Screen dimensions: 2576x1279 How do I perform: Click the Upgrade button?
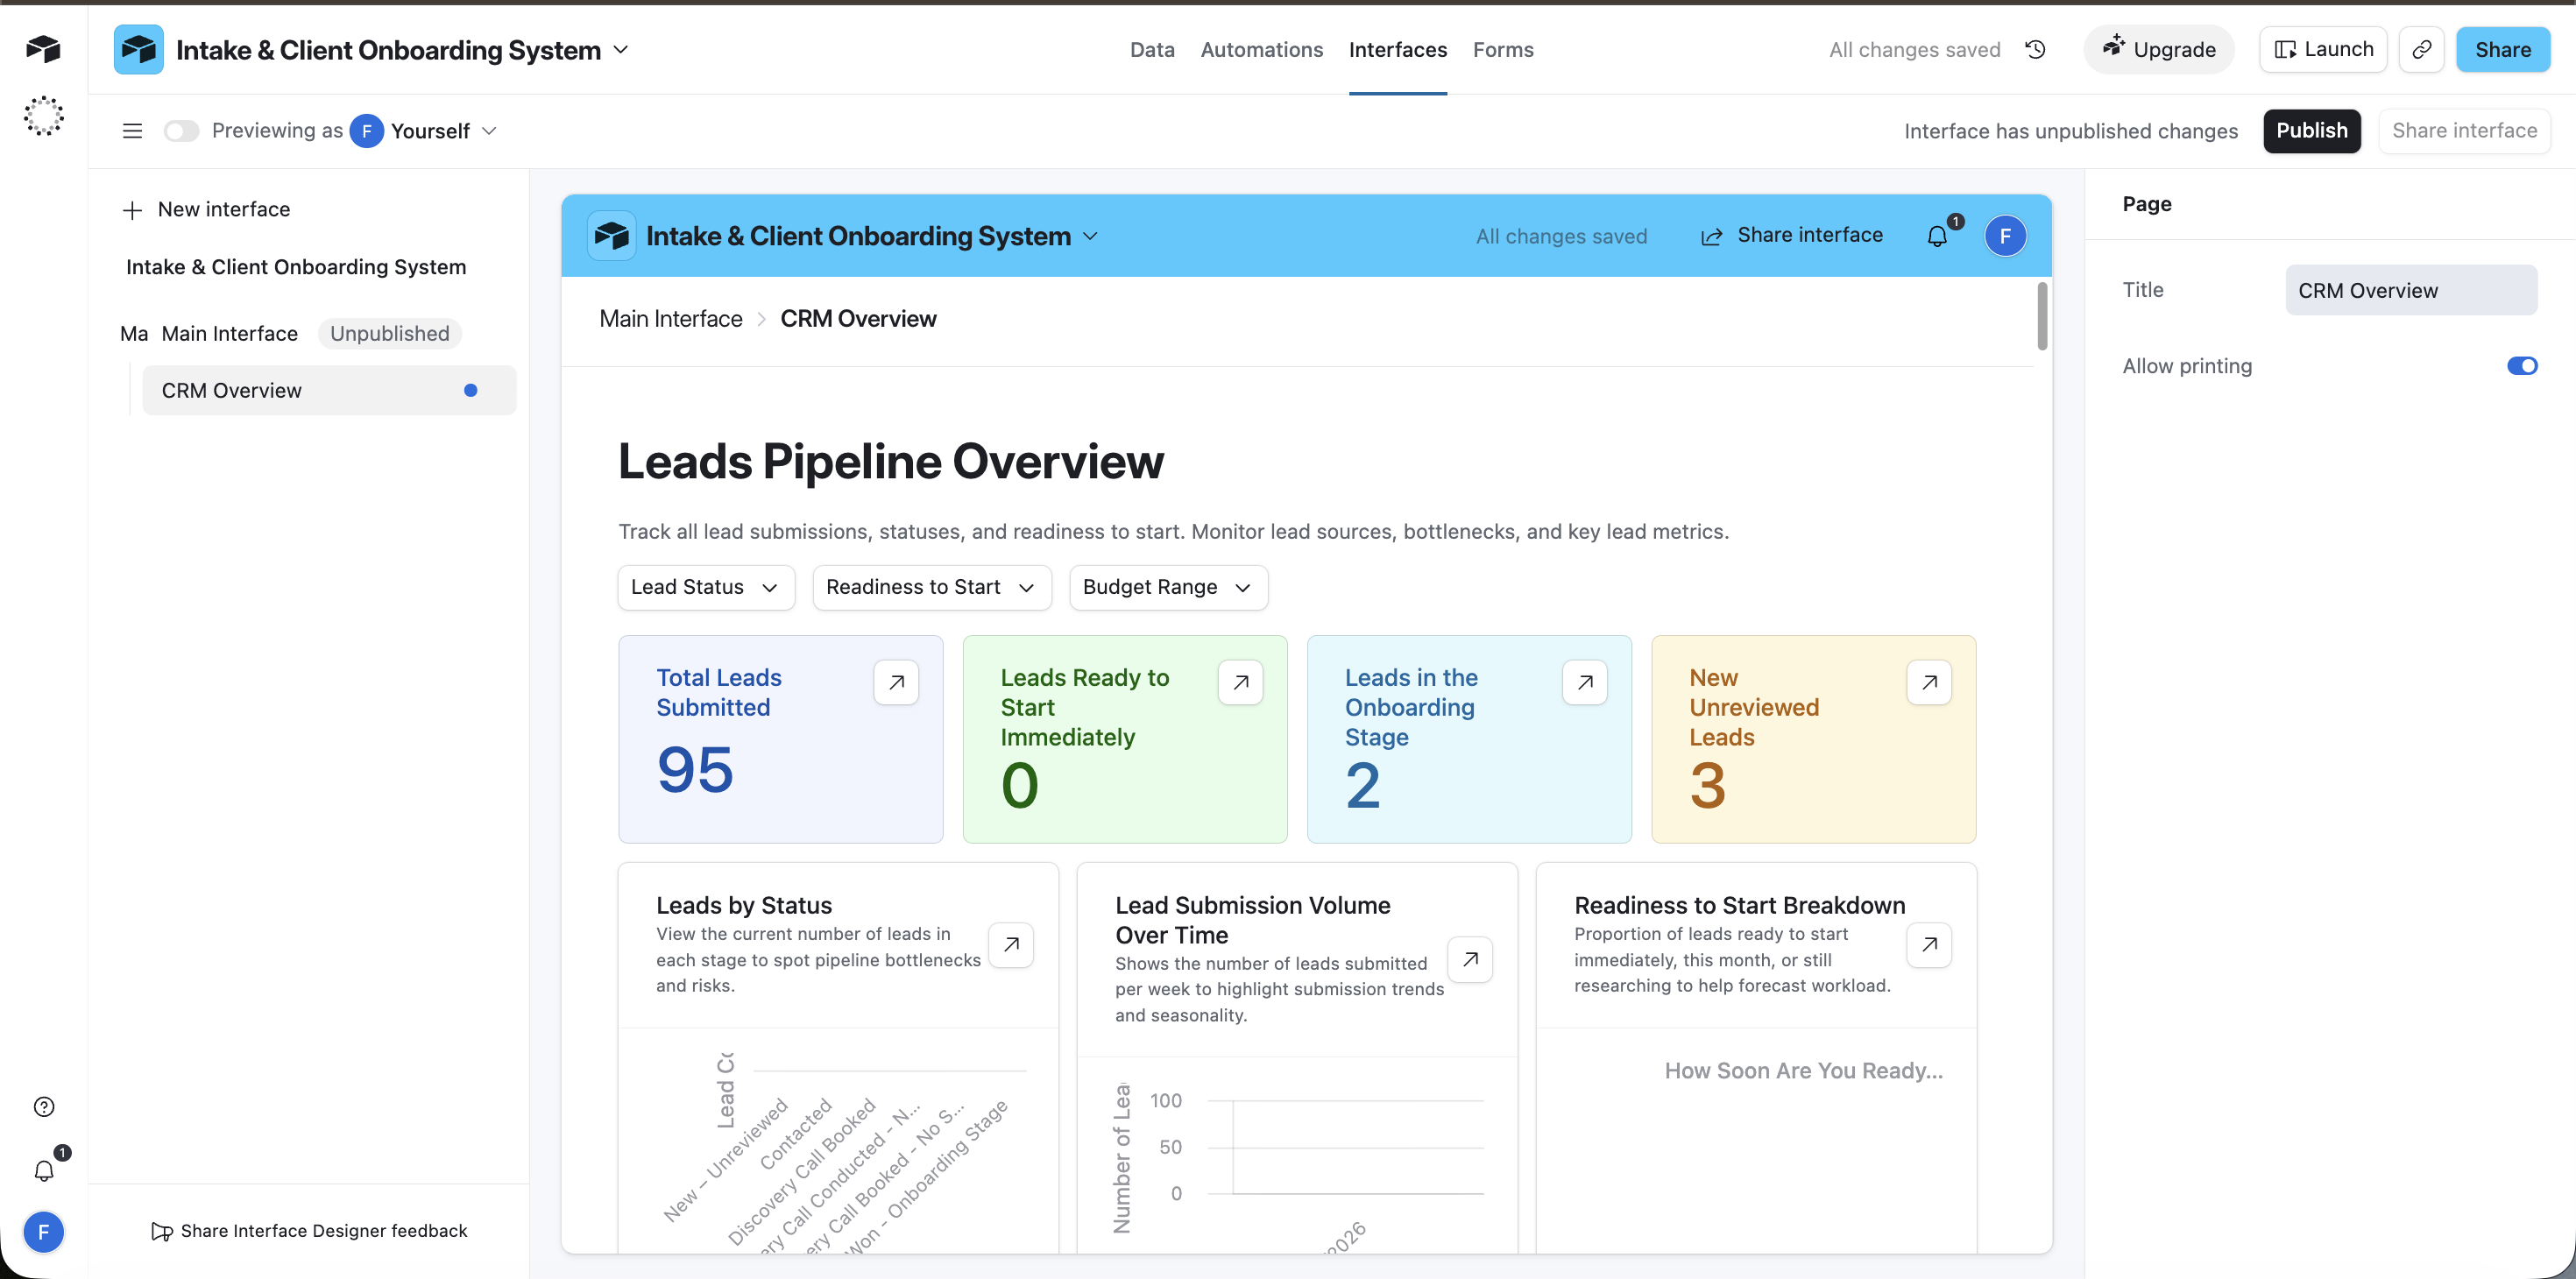coord(2158,49)
